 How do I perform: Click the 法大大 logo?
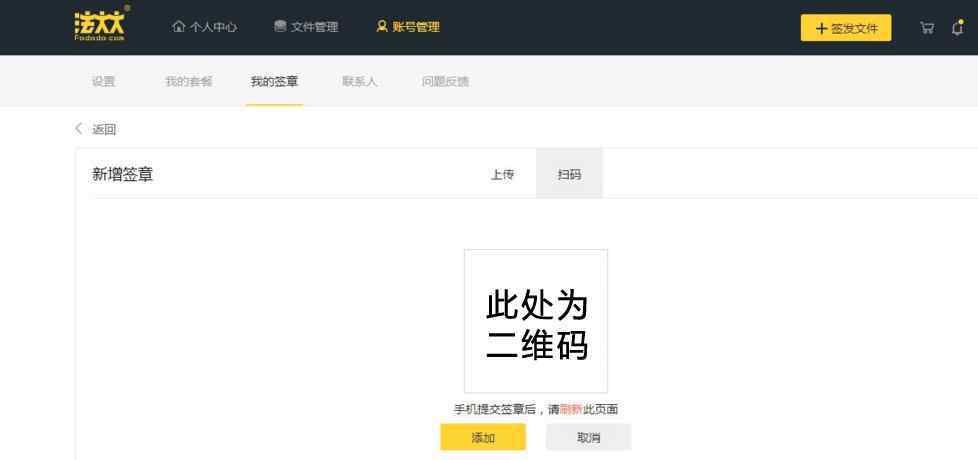(x=100, y=26)
